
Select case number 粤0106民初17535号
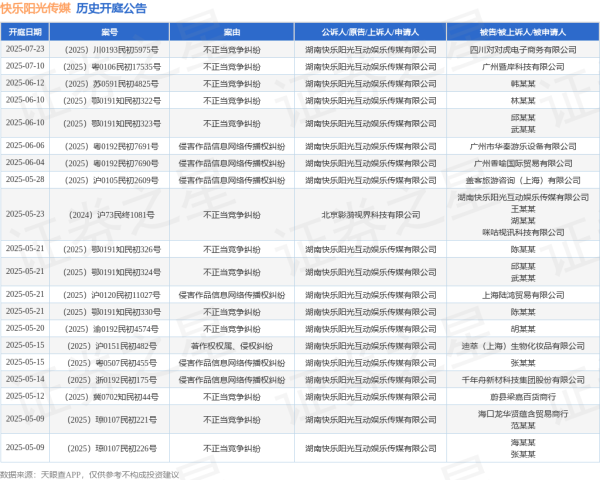(112, 67)
